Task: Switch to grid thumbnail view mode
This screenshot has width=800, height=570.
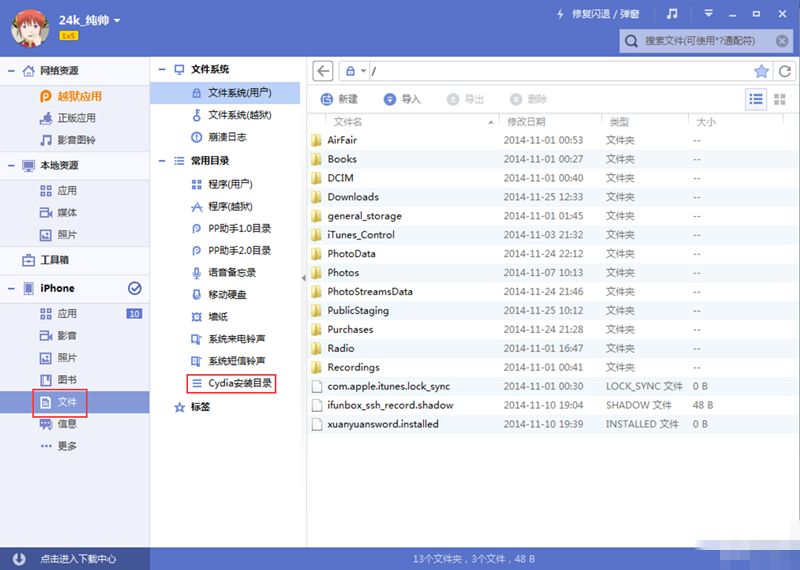Action: pos(780,100)
